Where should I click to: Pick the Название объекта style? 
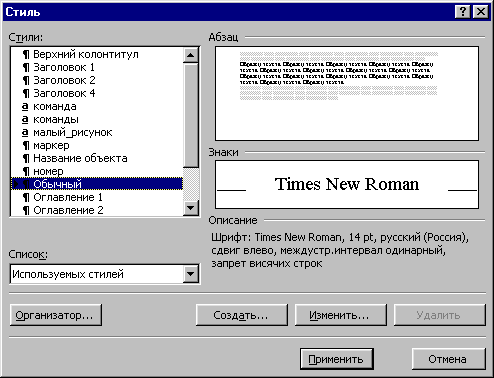click(x=97, y=158)
